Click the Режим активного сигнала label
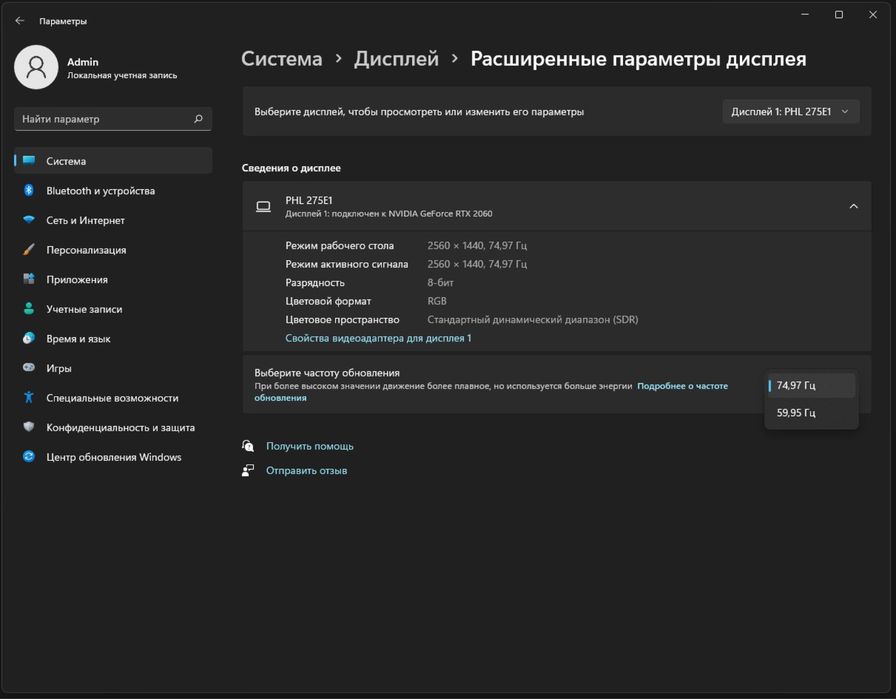The height and width of the screenshot is (699, 896). (x=347, y=264)
